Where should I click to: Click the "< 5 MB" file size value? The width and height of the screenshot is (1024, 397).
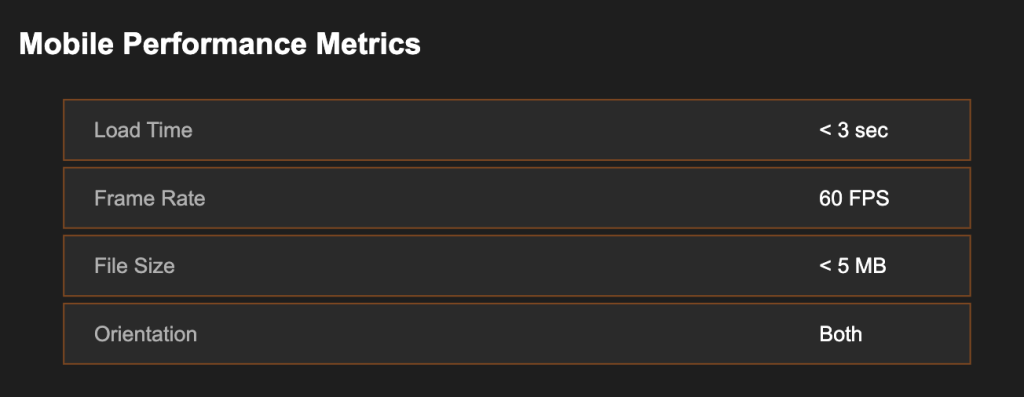[x=852, y=266]
